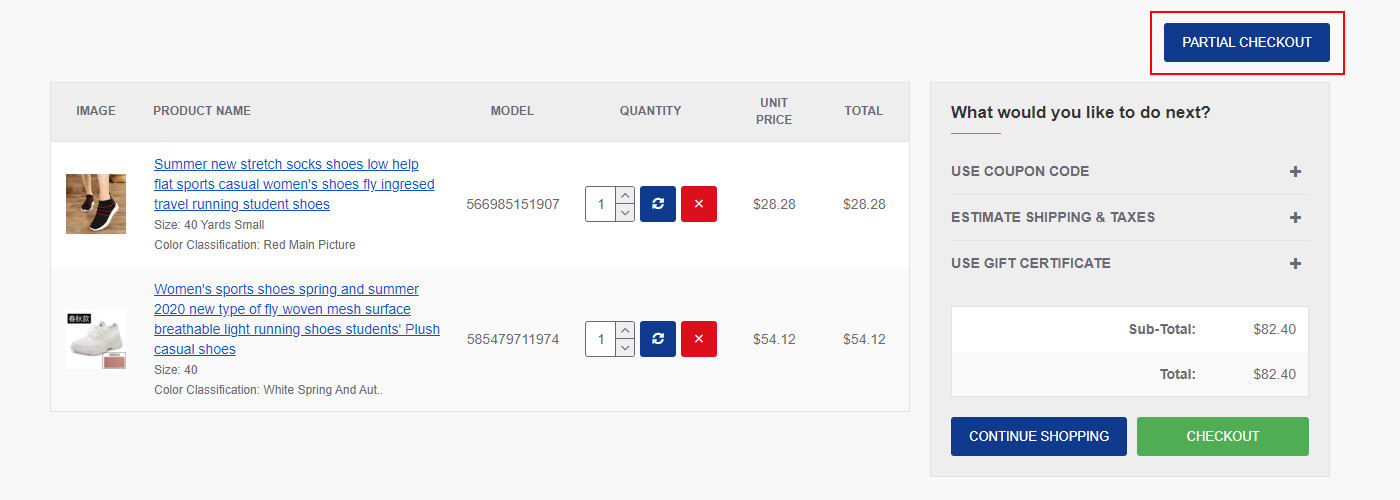The image size is (1400, 500).
Task: Delete white mesh running shoes item
Action: click(x=699, y=339)
